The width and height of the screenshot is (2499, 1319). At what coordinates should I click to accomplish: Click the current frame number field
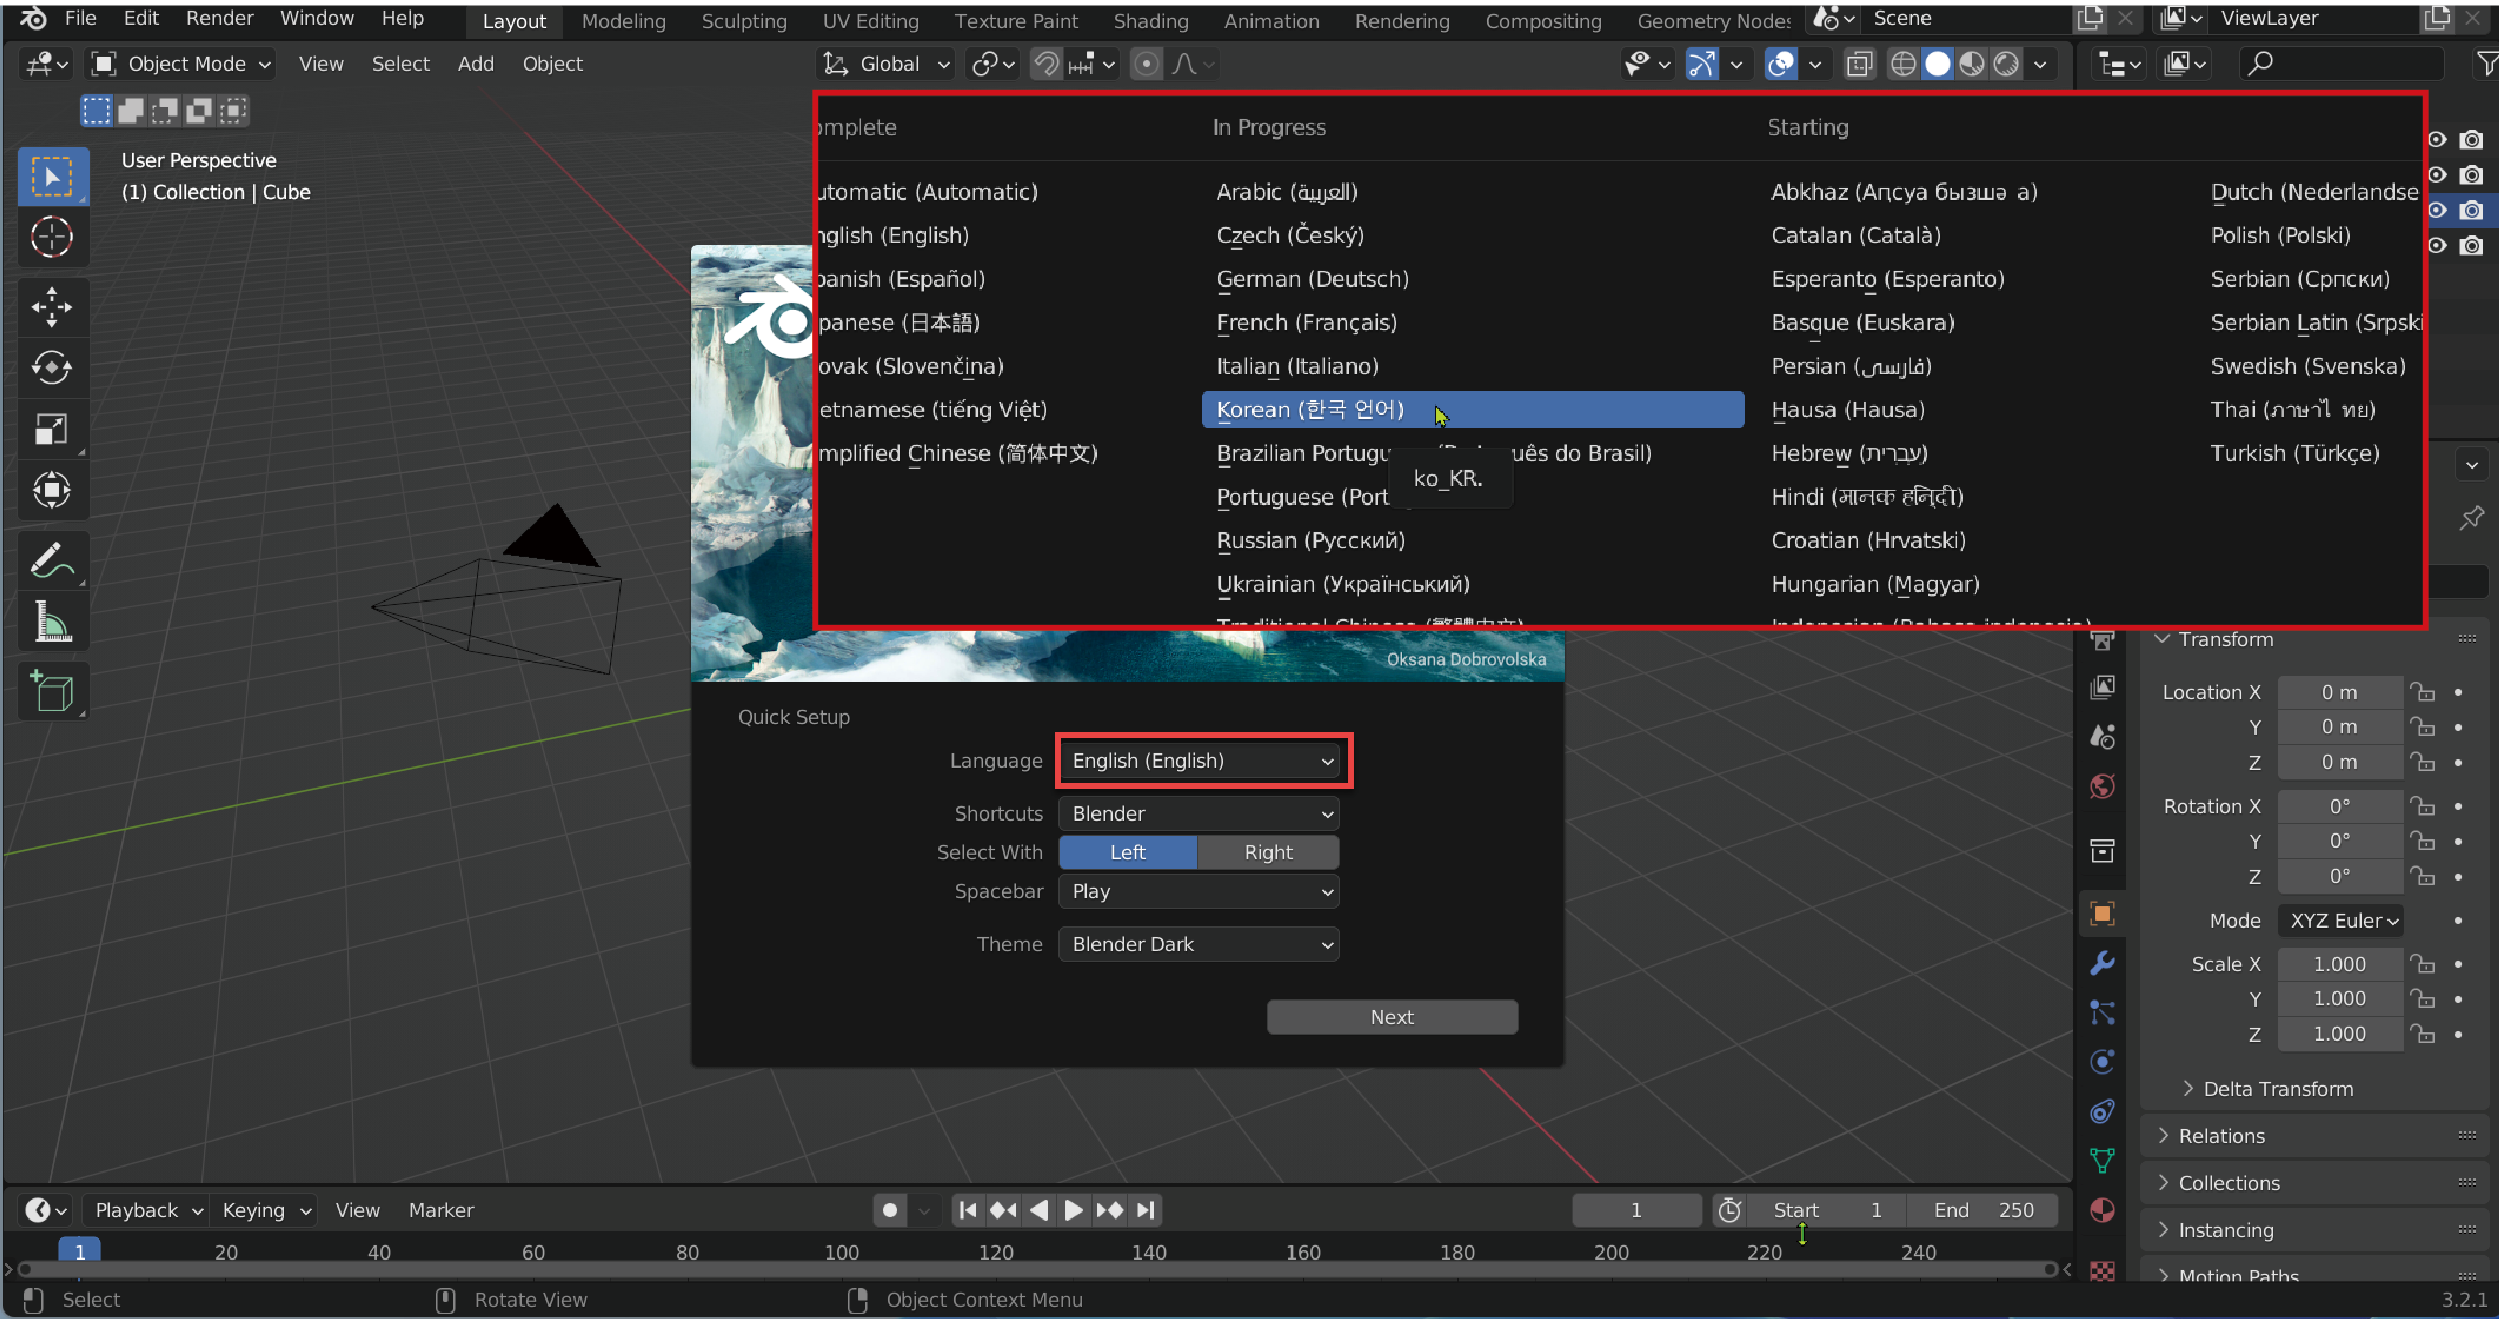(x=1636, y=1210)
